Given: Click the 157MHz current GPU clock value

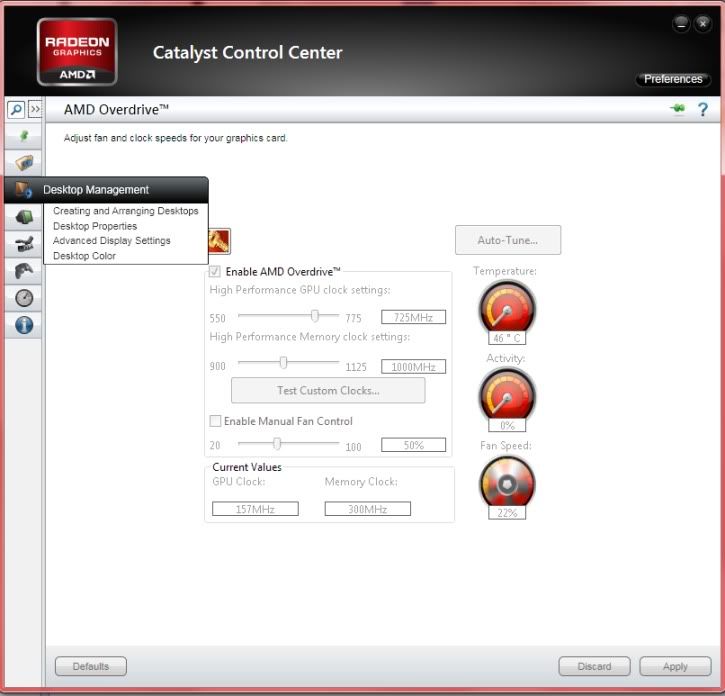Looking at the screenshot, I should 255,509.
